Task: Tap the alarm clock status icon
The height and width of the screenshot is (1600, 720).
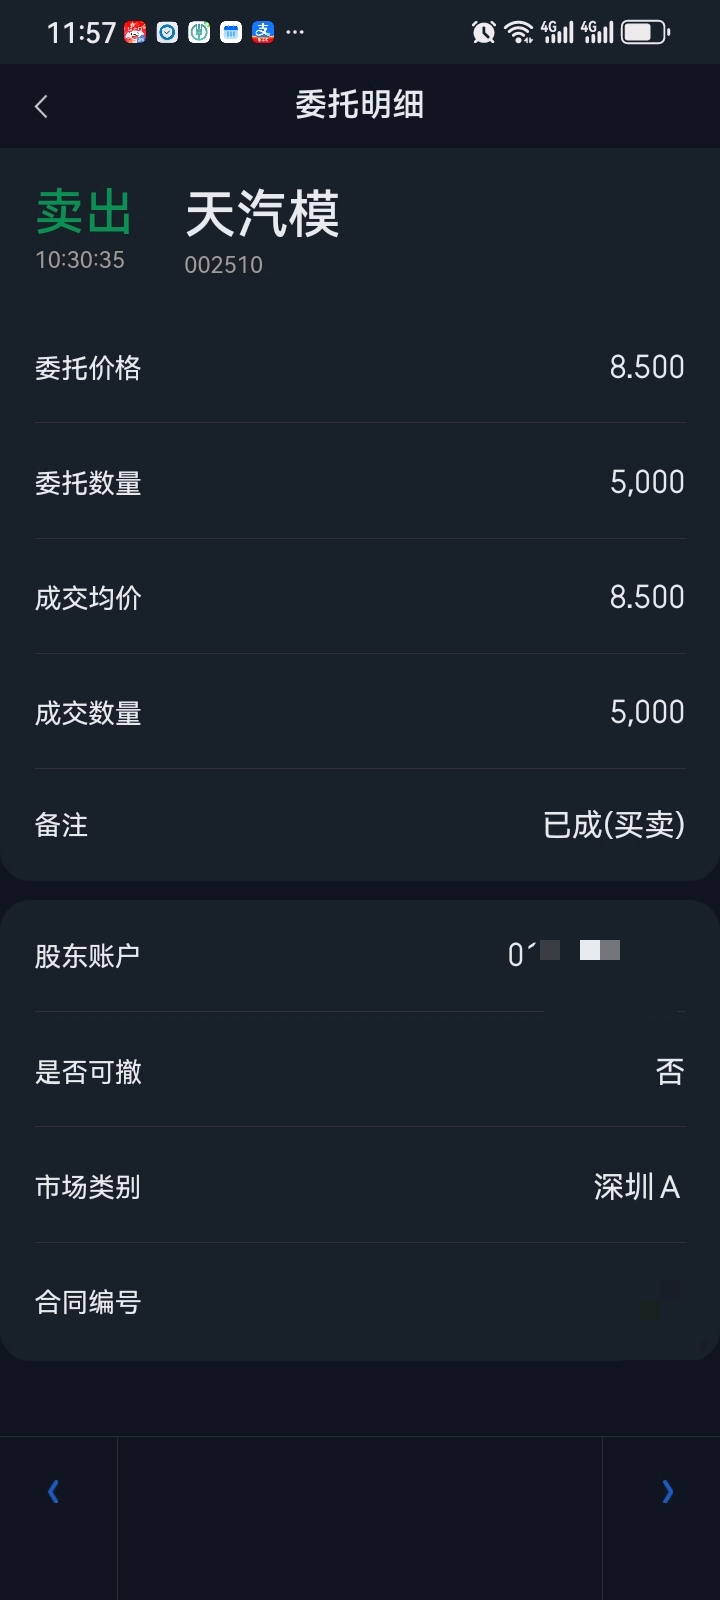Action: (x=484, y=32)
